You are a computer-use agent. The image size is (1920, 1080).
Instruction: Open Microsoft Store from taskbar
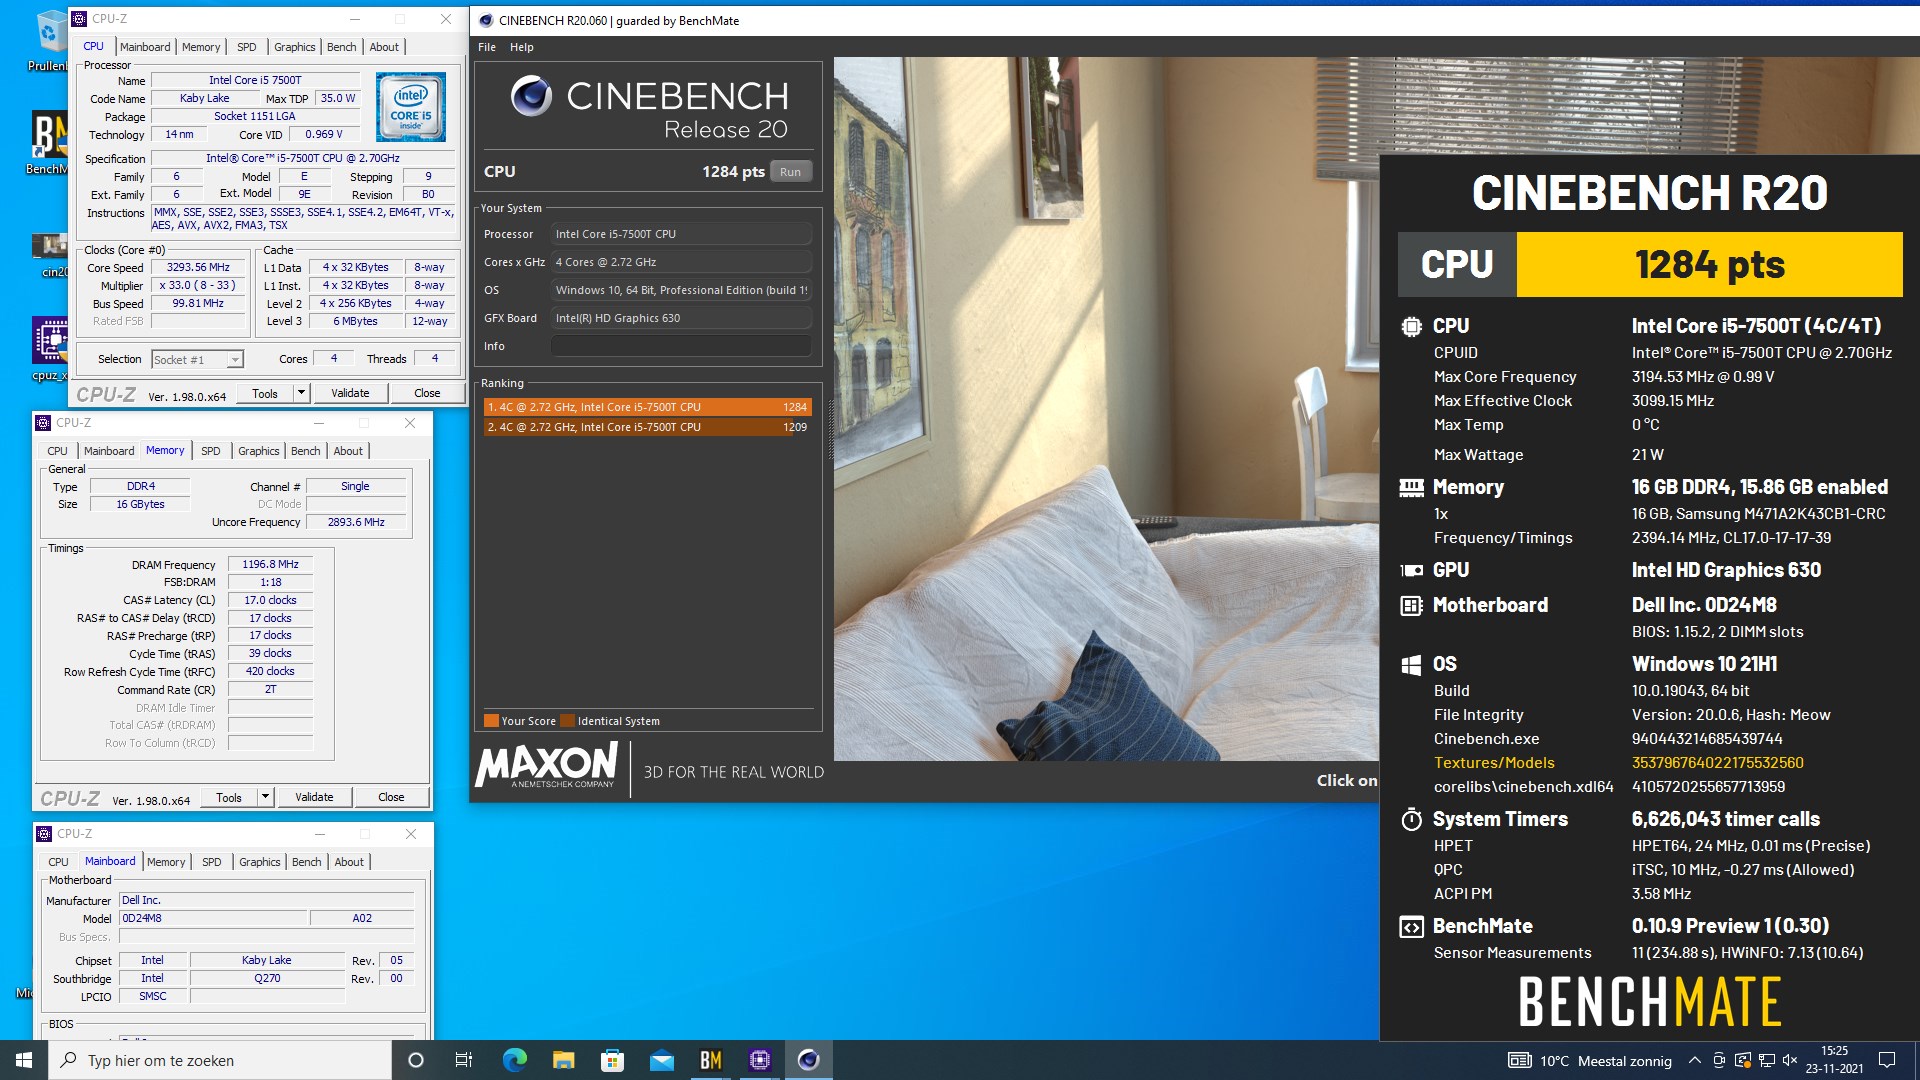(612, 1060)
